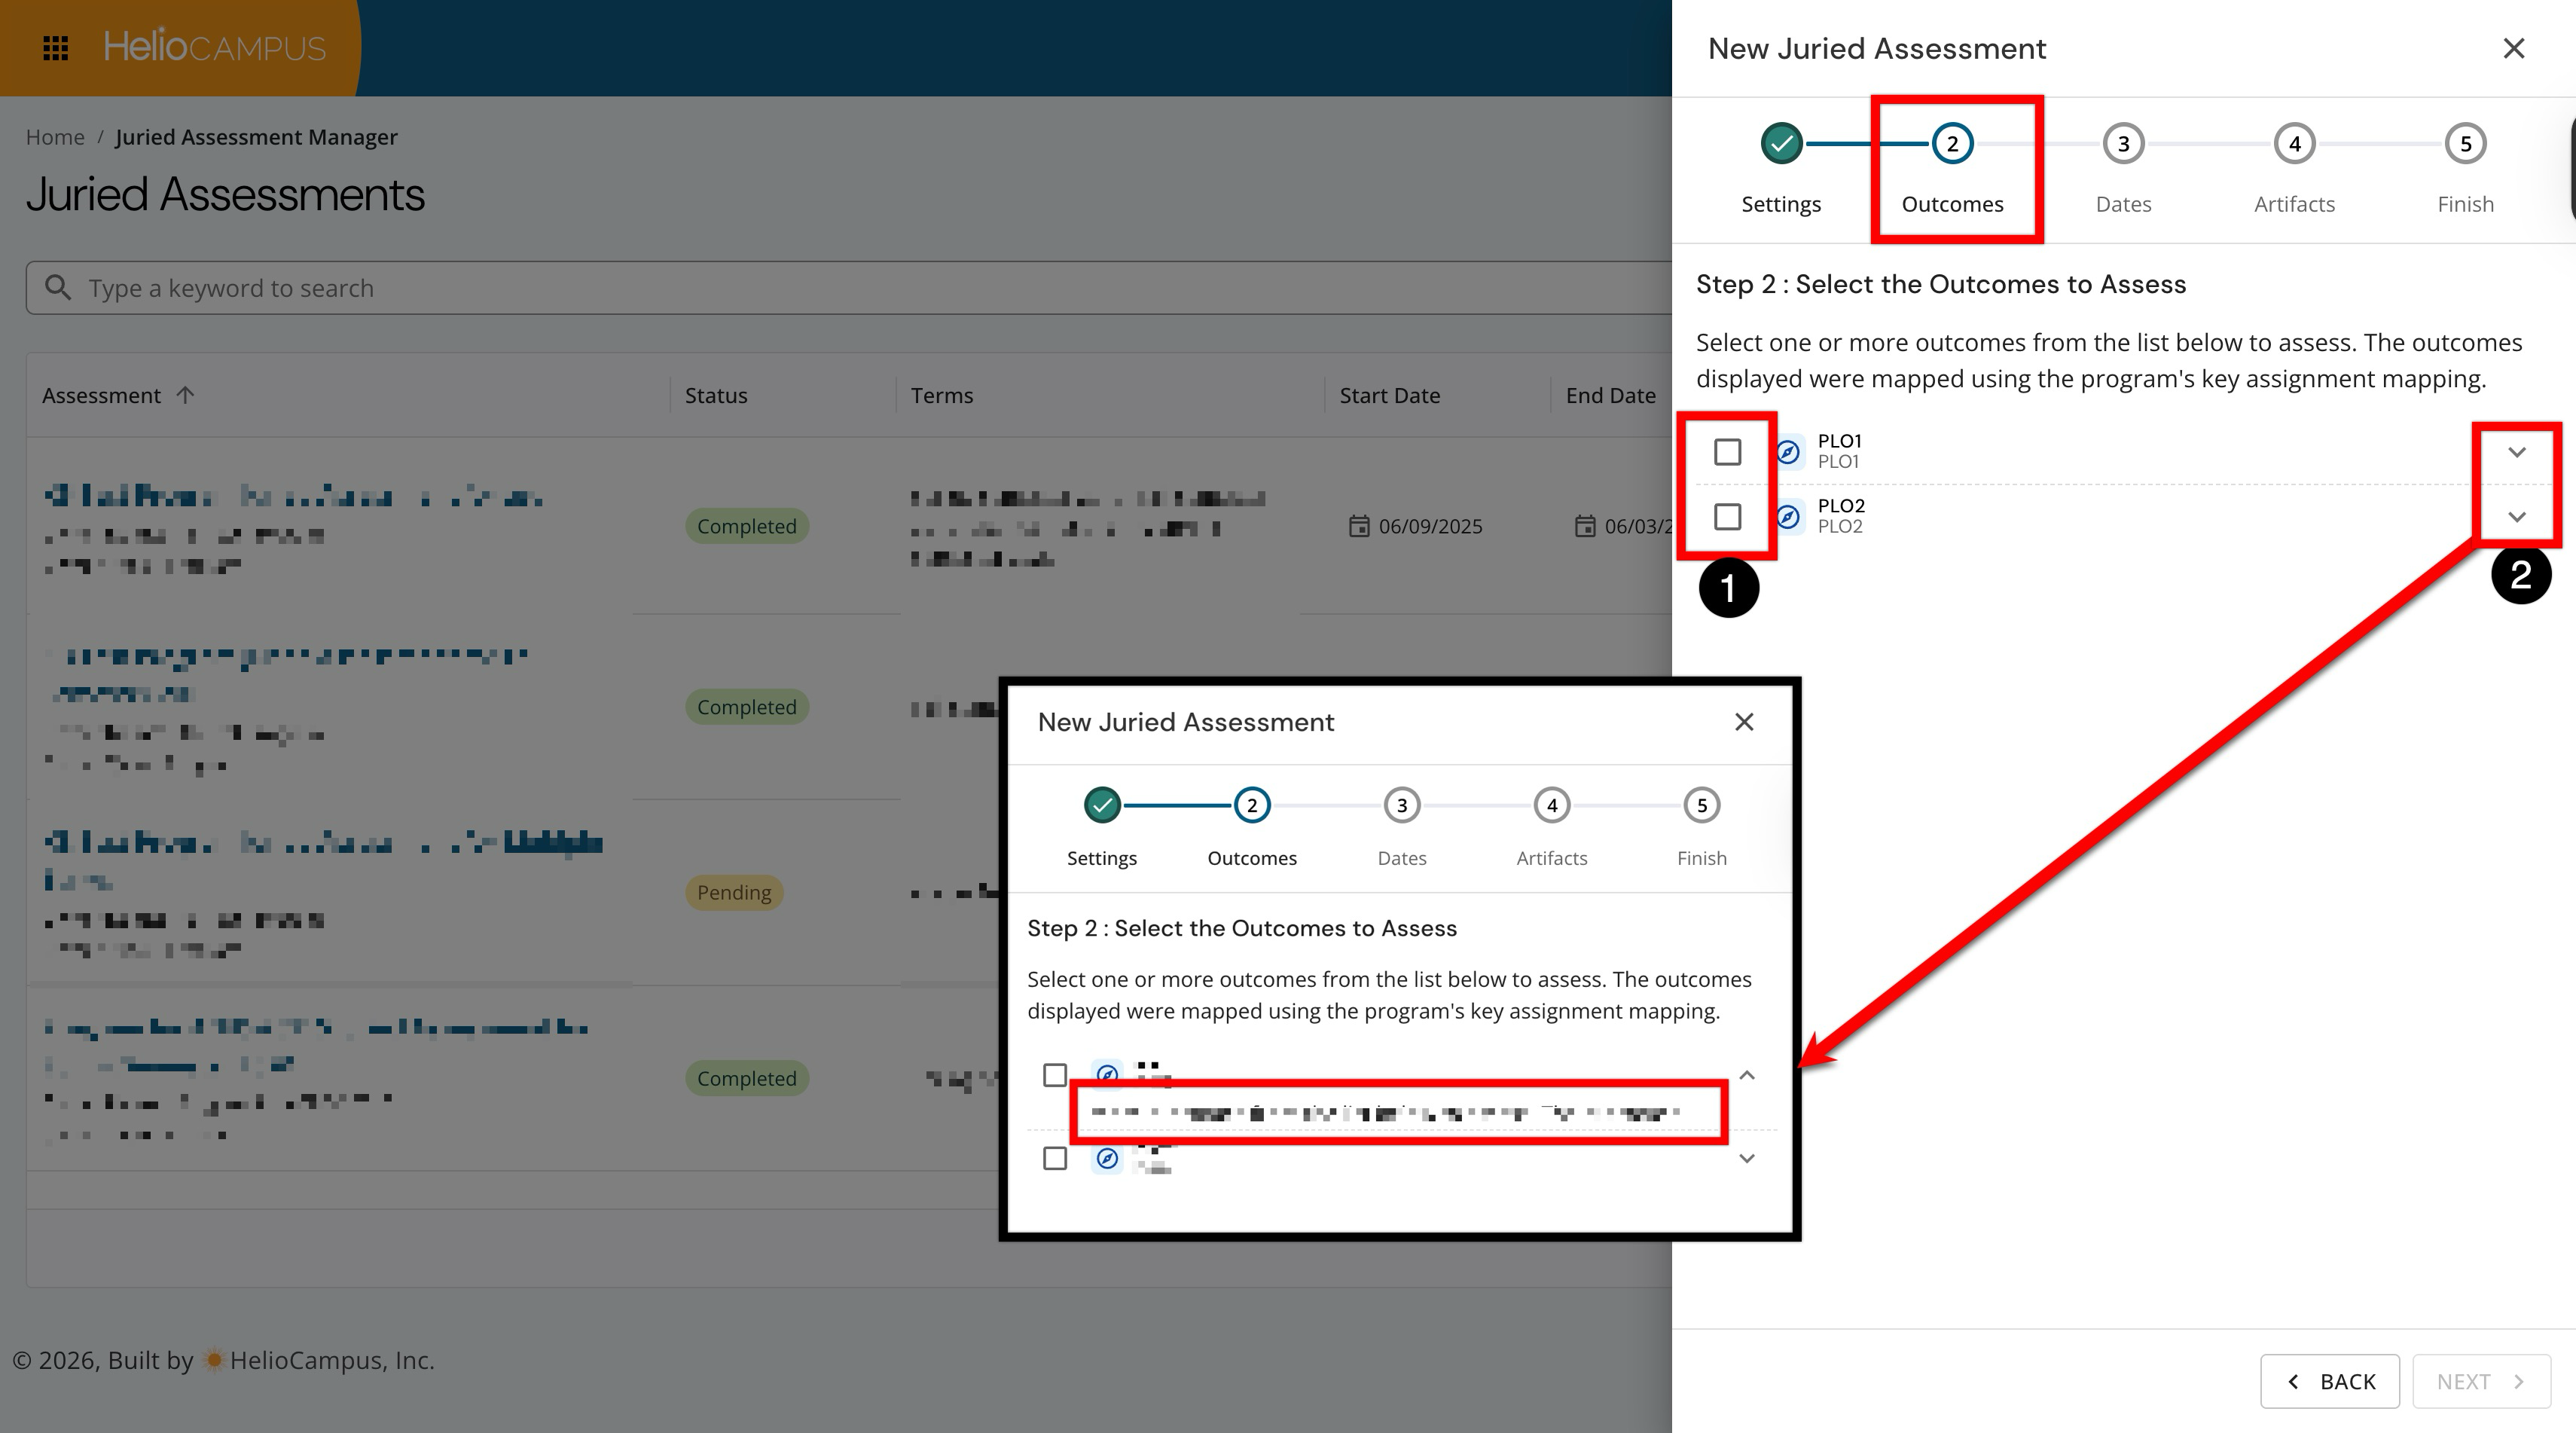Image resolution: width=2576 pixels, height=1433 pixels.
Task: Check the PLO1 outcome checkbox
Action: 1727,452
